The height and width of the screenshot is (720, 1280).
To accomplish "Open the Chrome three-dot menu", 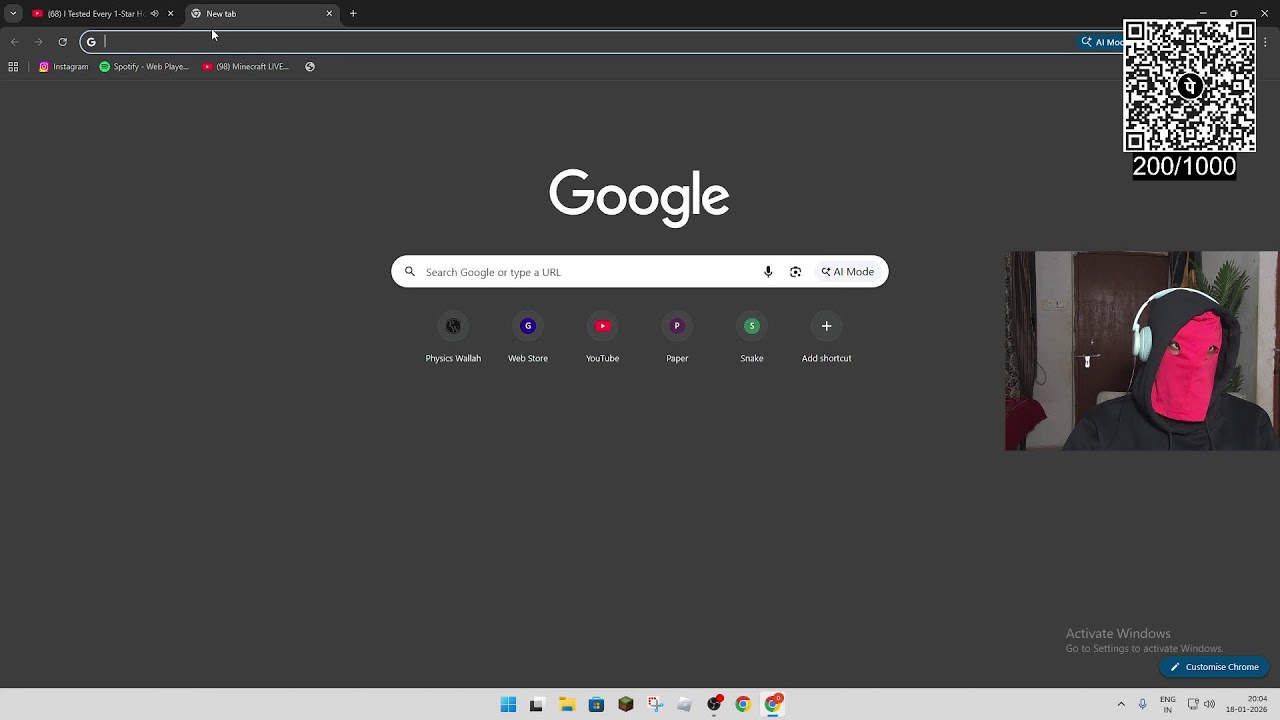I will pos(1266,42).
